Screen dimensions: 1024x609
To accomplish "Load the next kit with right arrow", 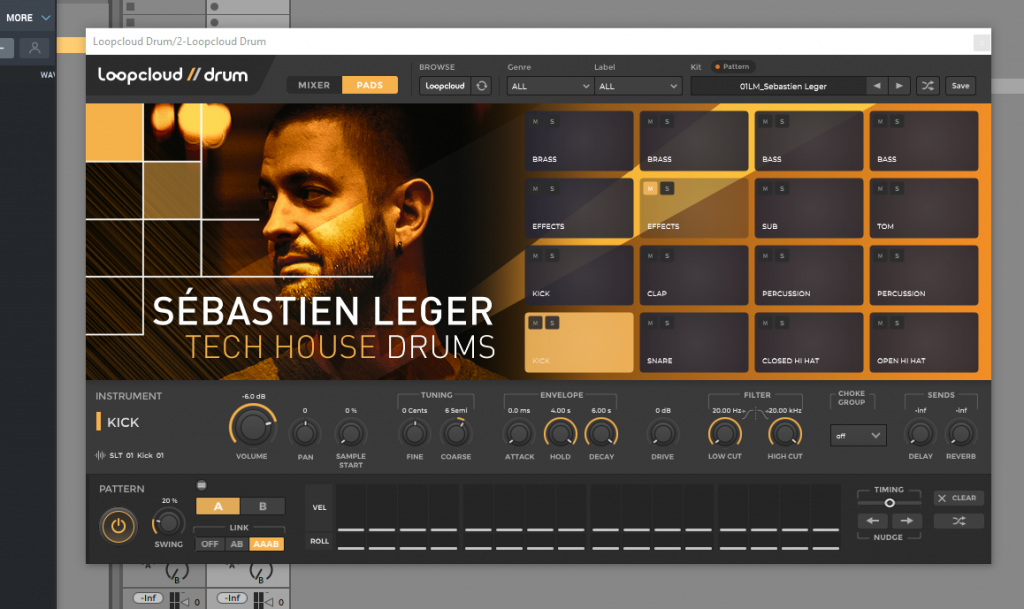I will click(x=899, y=86).
